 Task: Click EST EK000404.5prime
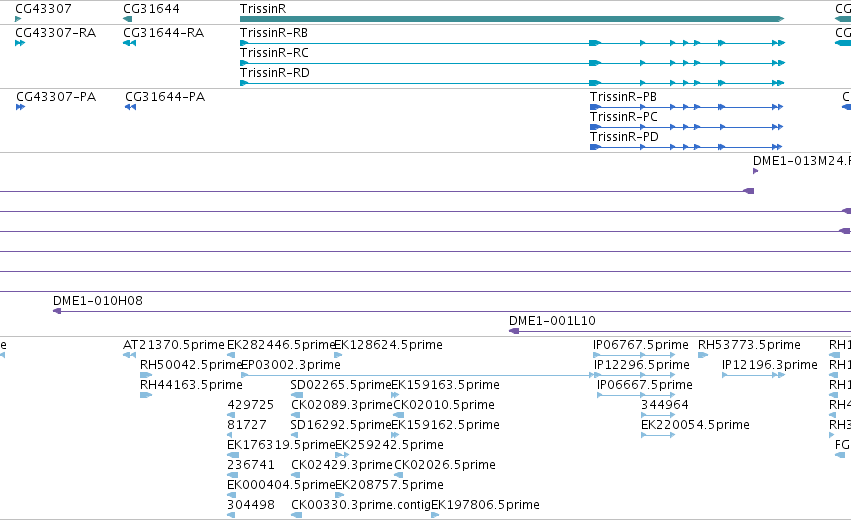(x=281, y=485)
